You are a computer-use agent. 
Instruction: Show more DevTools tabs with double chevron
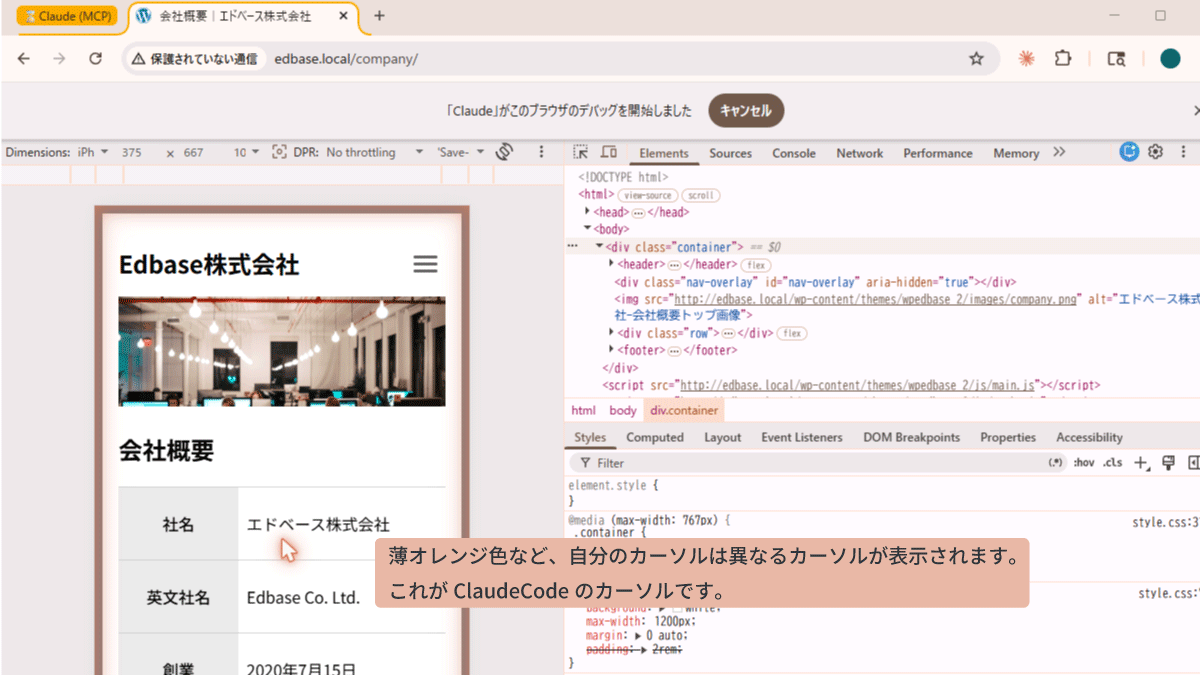tap(1059, 152)
